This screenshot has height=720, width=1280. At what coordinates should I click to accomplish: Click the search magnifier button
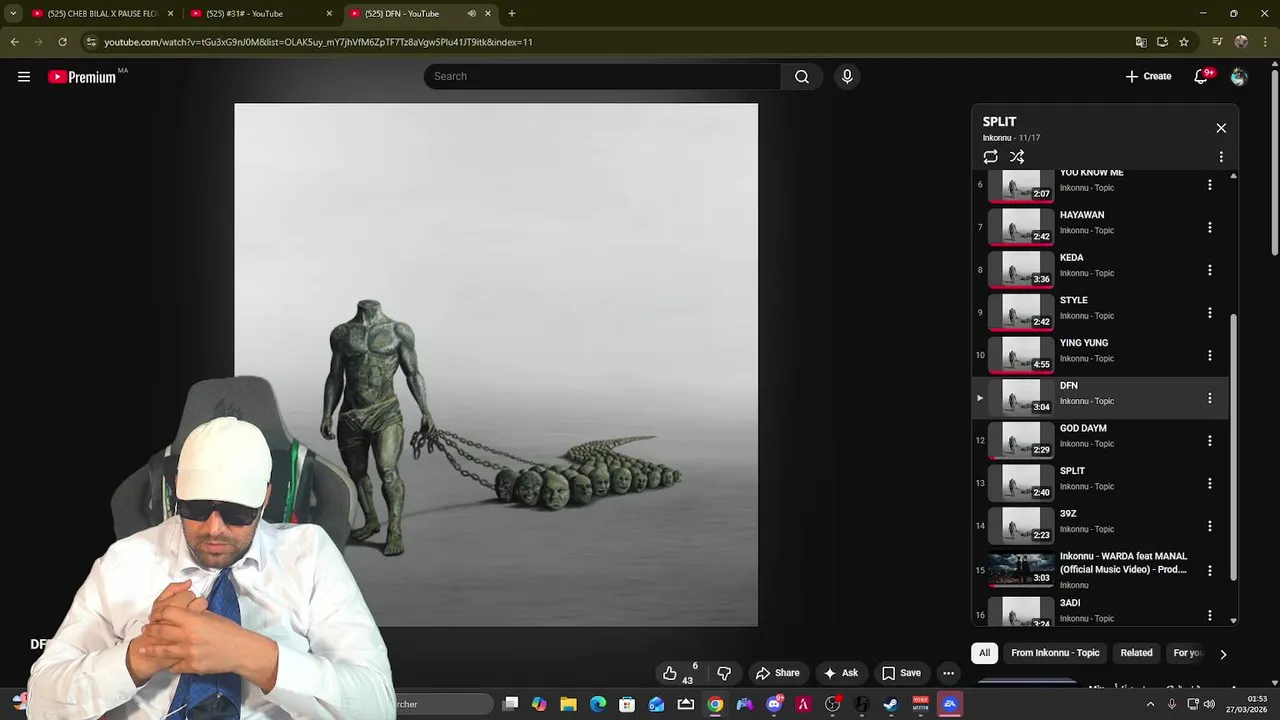pos(802,77)
